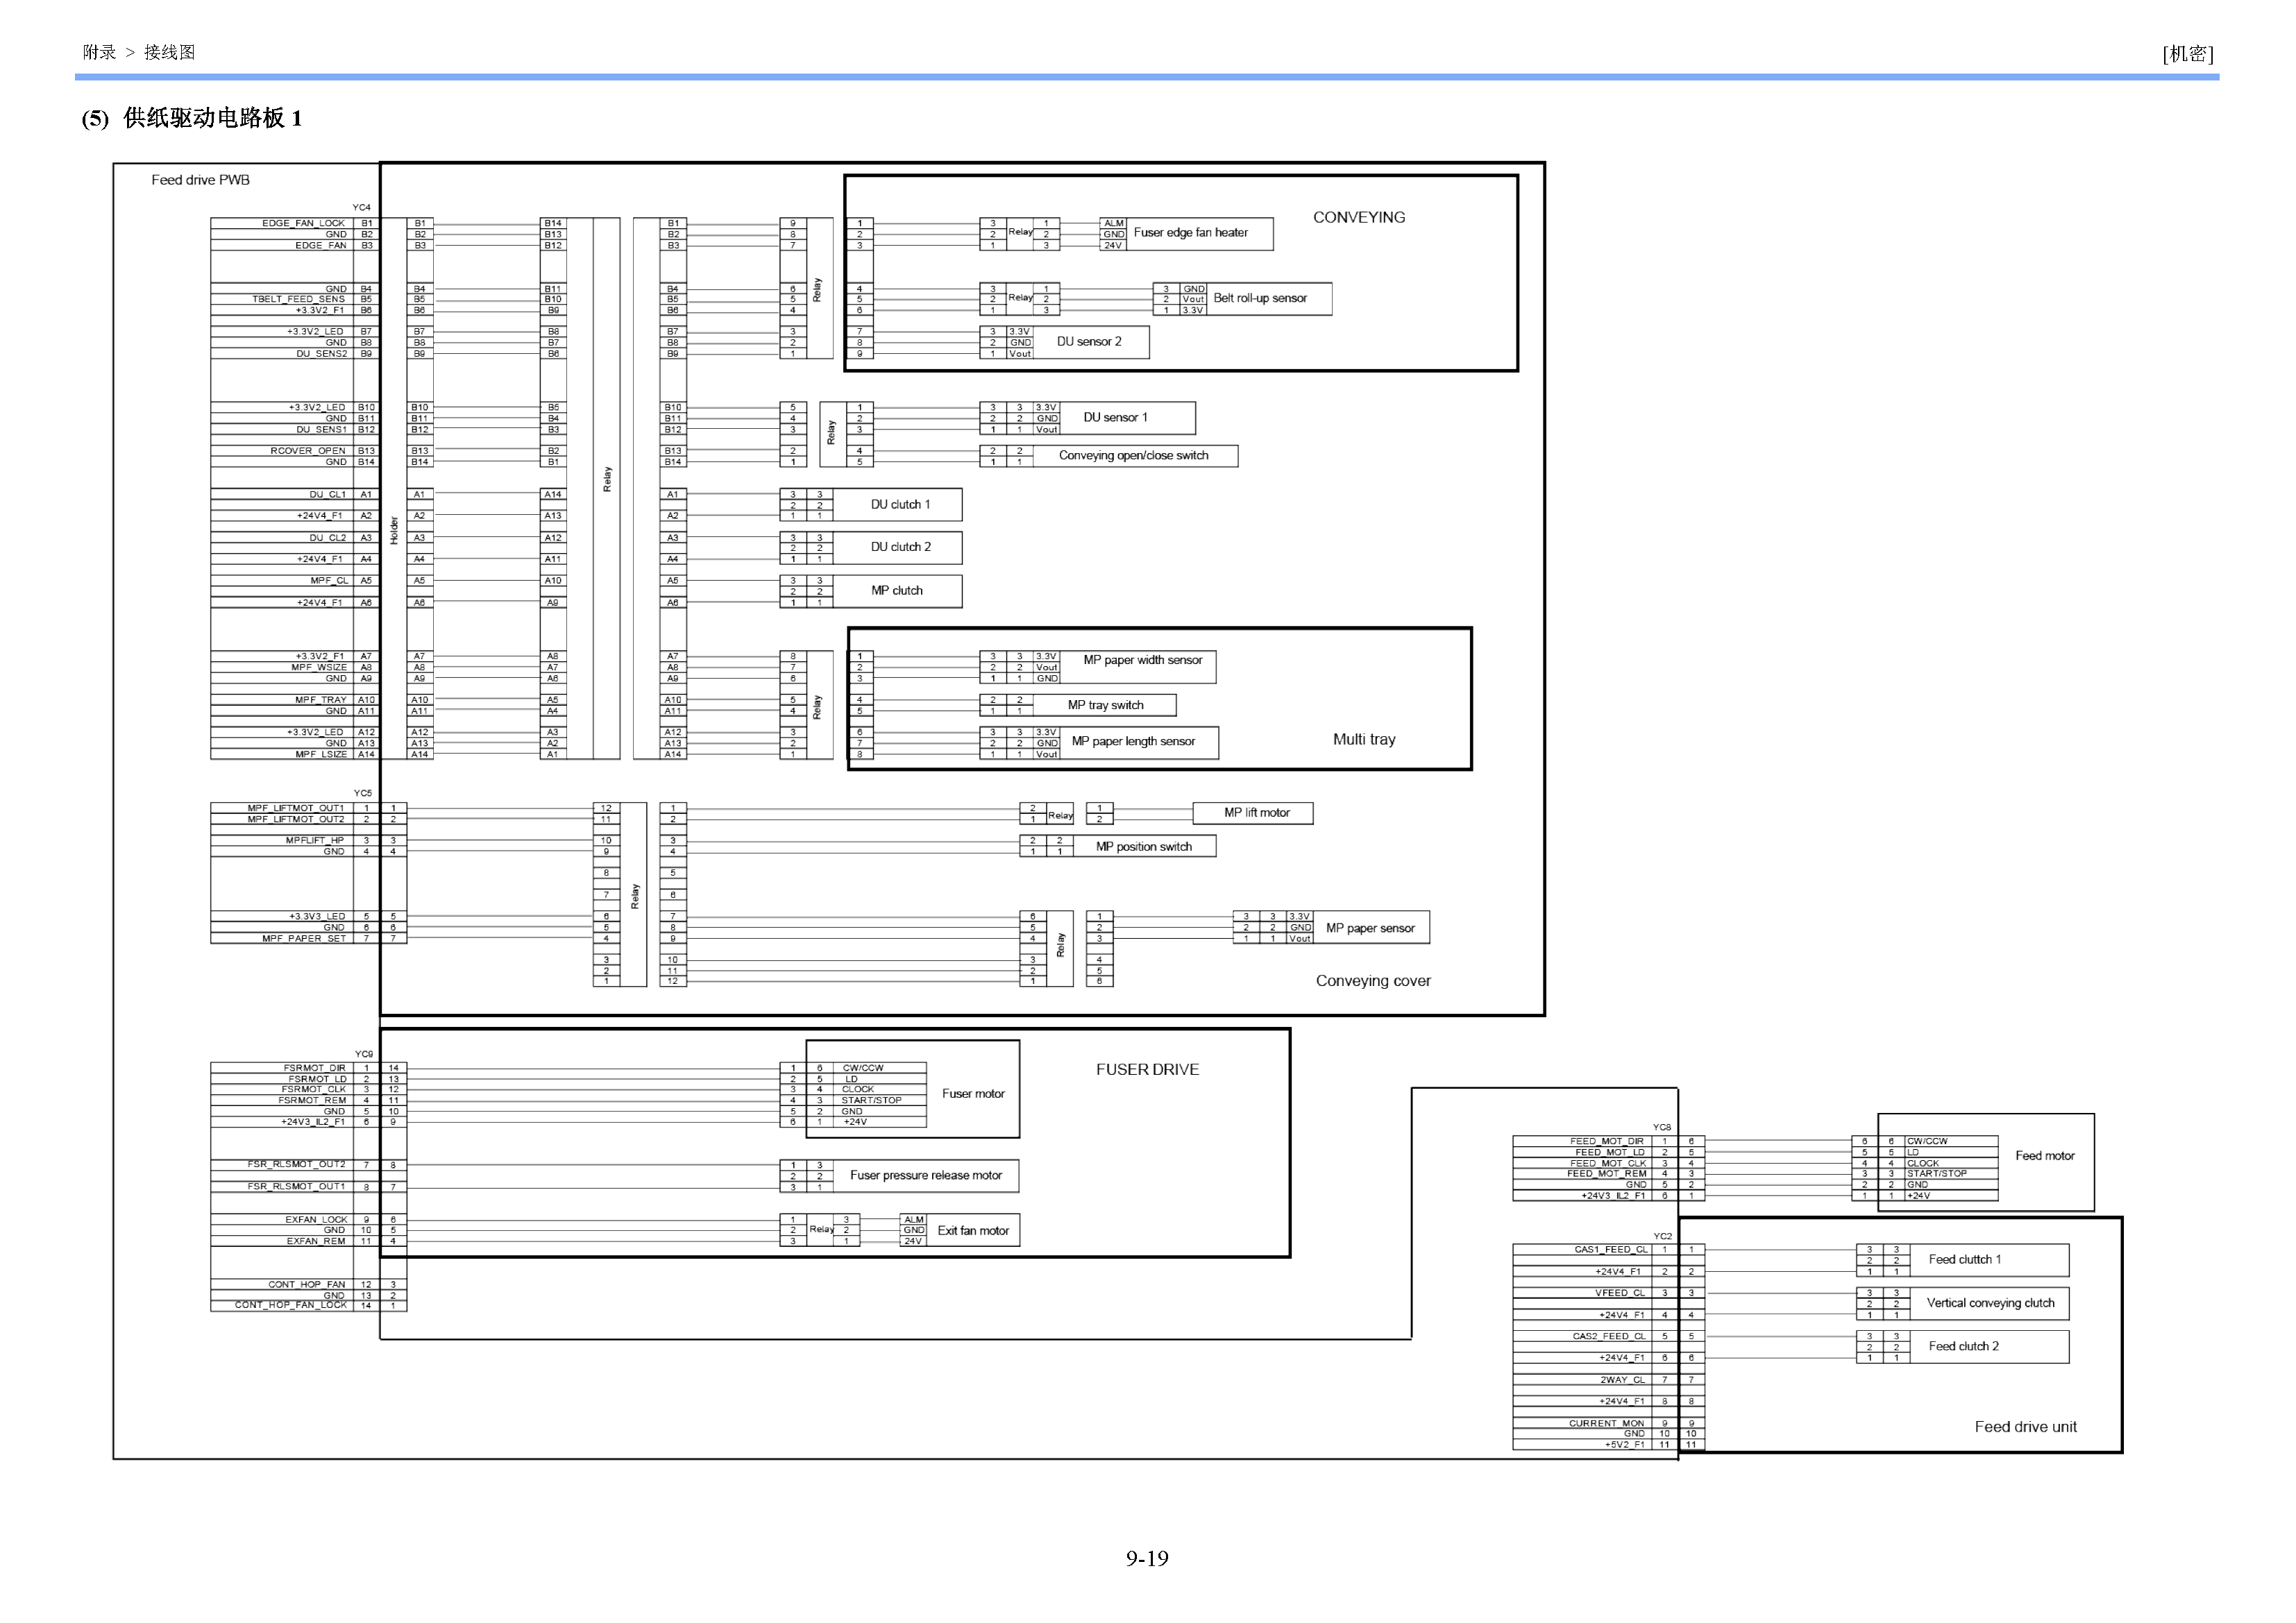Select the 'MP tray switch' label
This screenshot has height=1623, width=2296.
click(x=1105, y=705)
